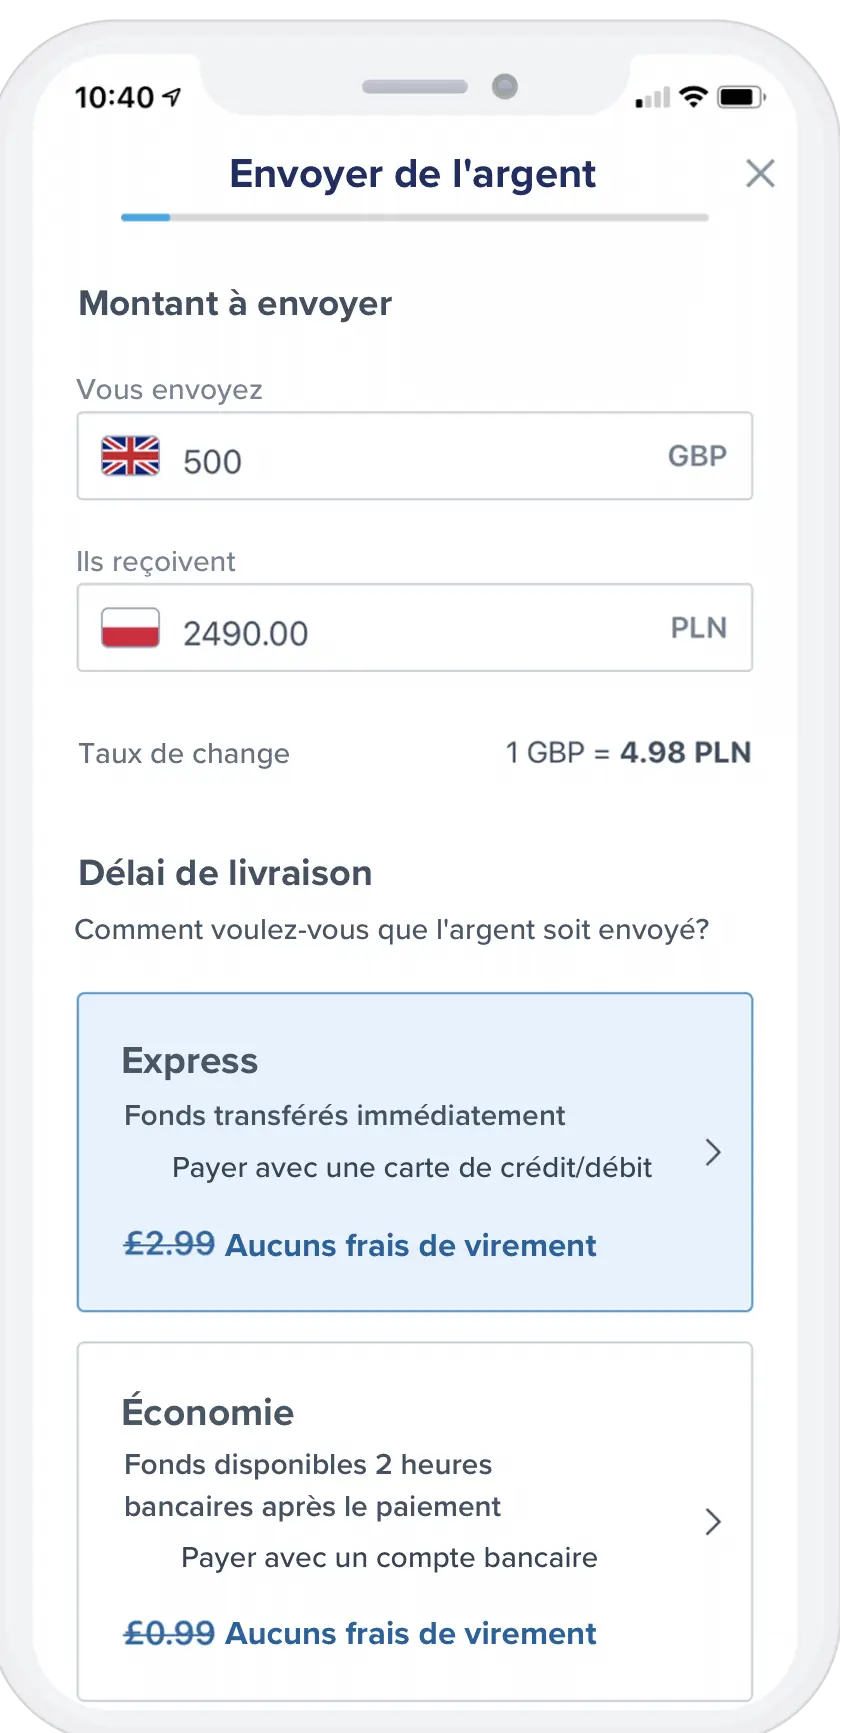Tap the UK flag icon

pos(130,456)
